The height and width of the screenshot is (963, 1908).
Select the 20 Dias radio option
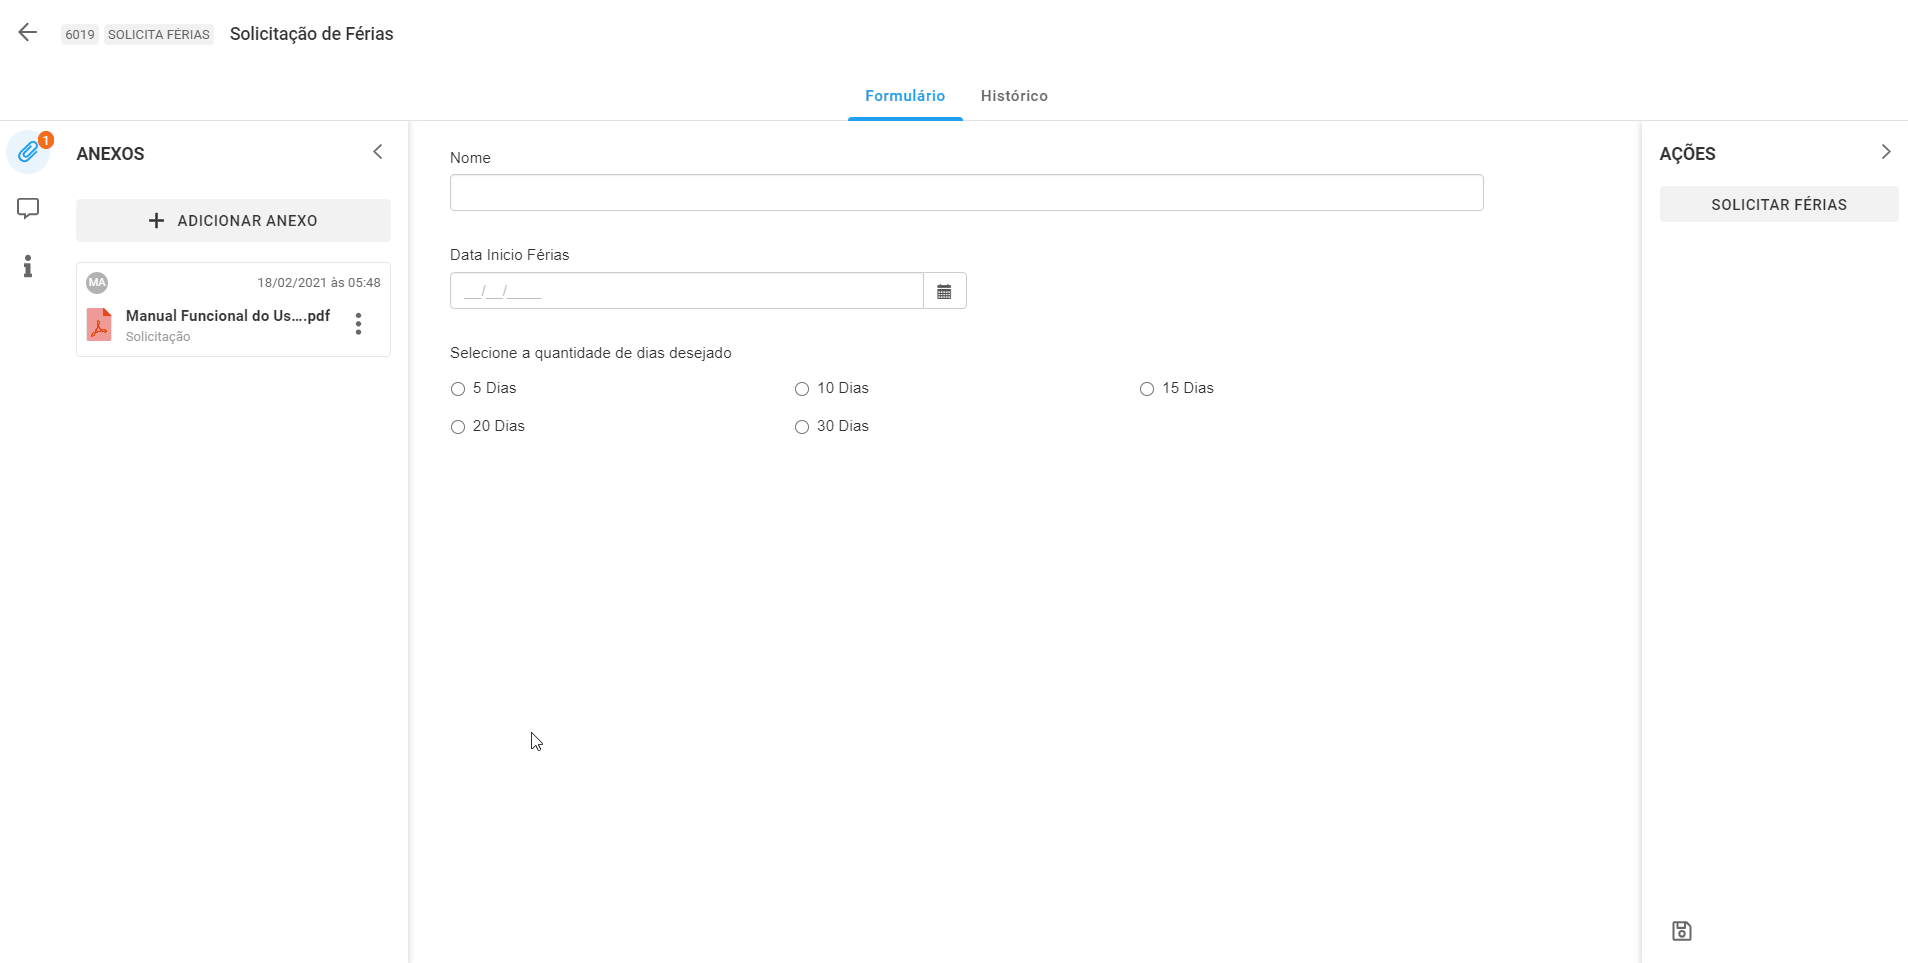[458, 427]
